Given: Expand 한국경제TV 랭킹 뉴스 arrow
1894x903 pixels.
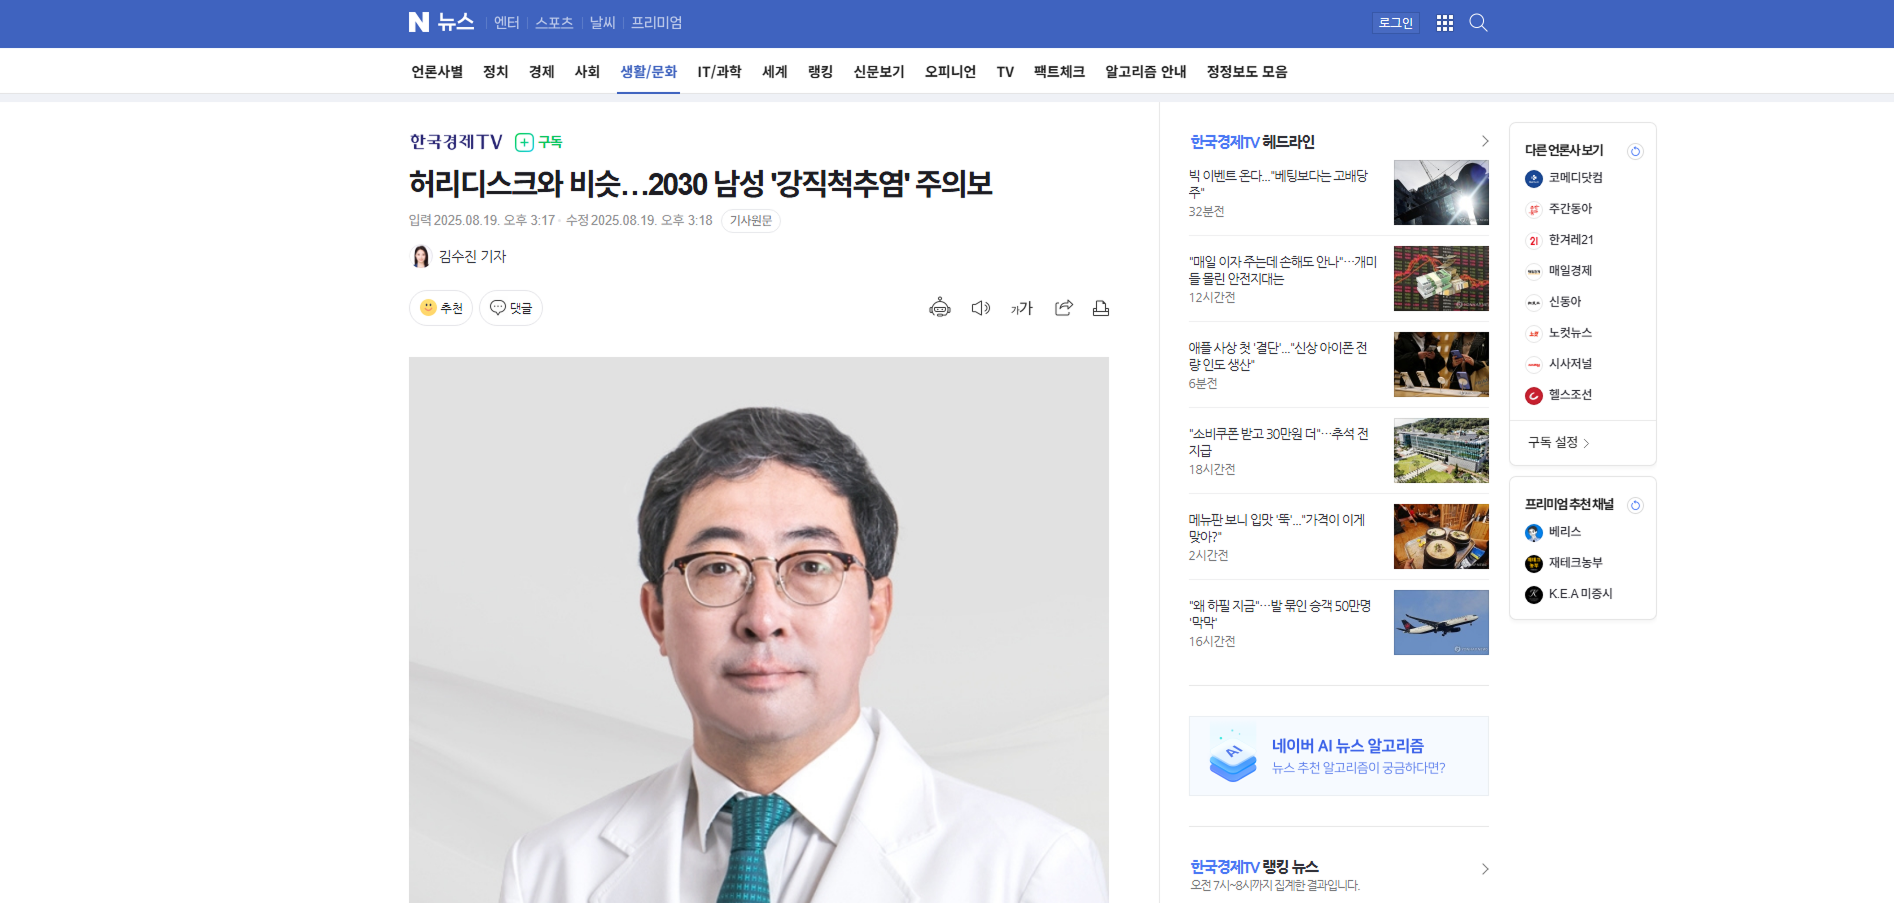Looking at the screenshot, I should pyautogui.click(x=1484, y=869).
